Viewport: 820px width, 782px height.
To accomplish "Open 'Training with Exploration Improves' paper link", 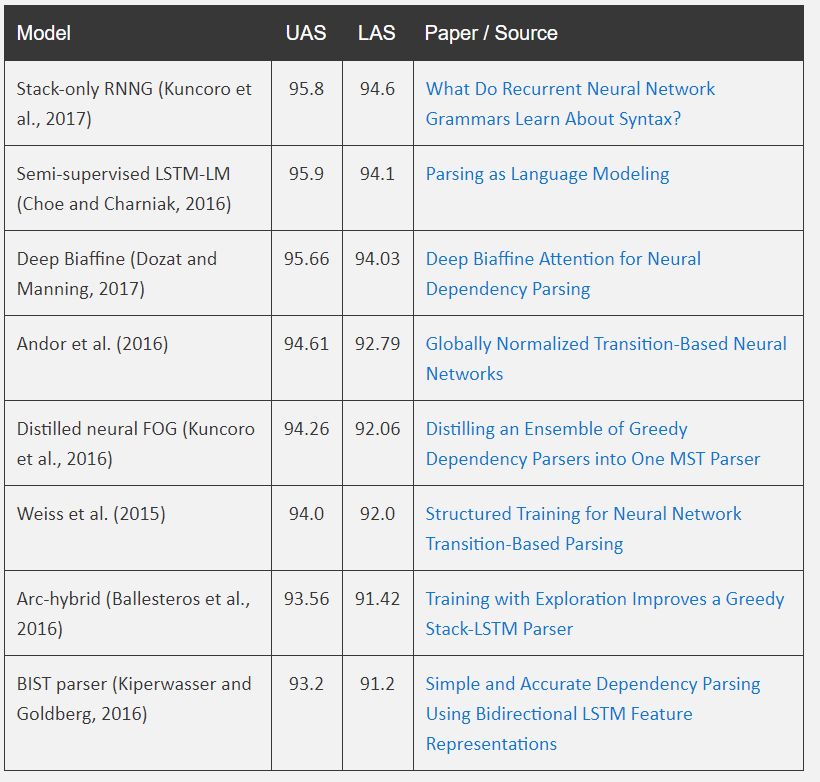I will click(605, 614).
